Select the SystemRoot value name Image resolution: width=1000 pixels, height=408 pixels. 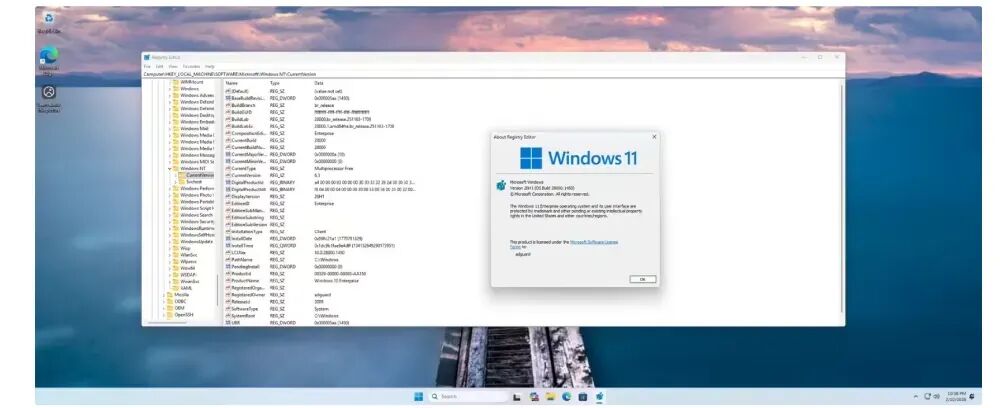pyautogui.click(x=242, y=316)
